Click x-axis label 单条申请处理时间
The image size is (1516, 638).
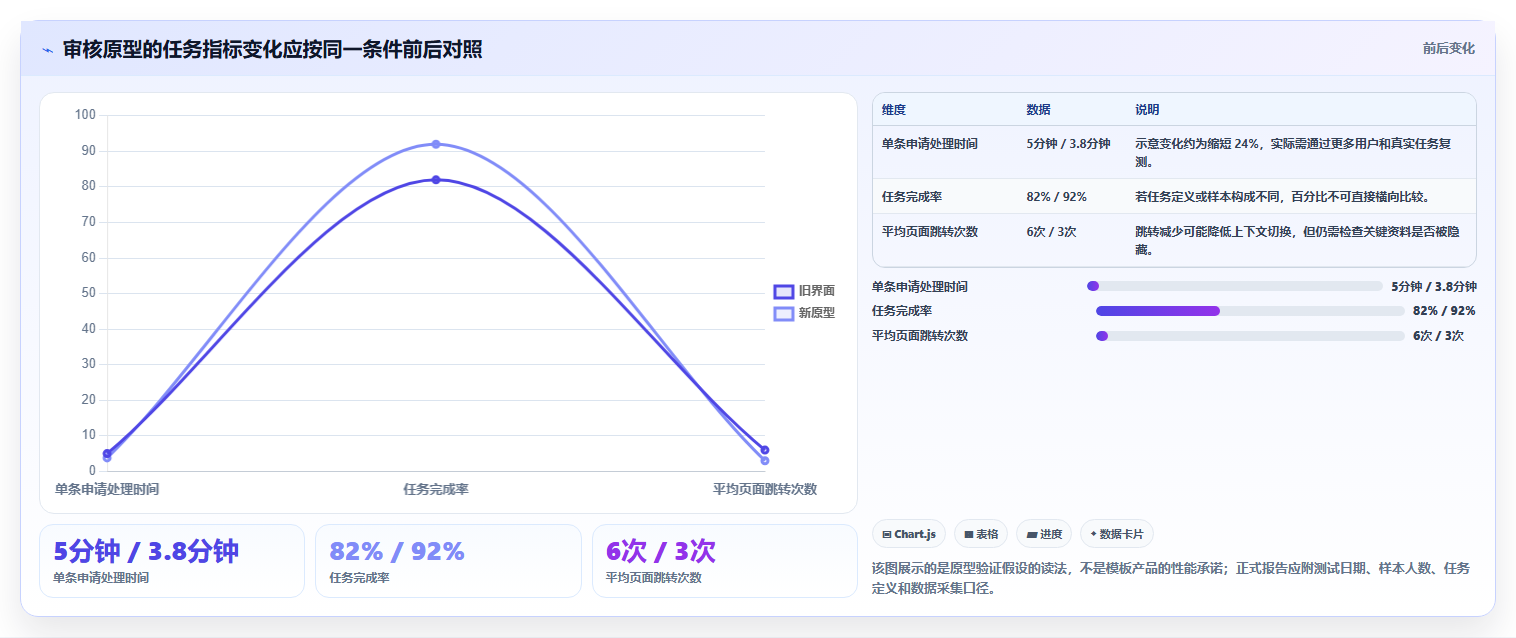(107, 489)
